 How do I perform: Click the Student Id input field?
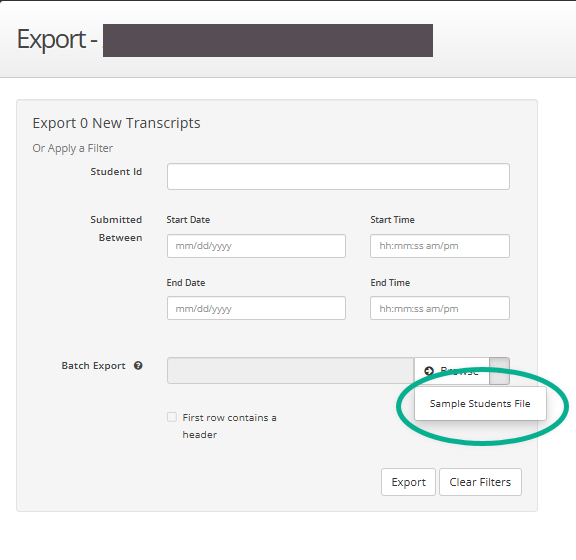pyautogui.click(x=338, y=177)
